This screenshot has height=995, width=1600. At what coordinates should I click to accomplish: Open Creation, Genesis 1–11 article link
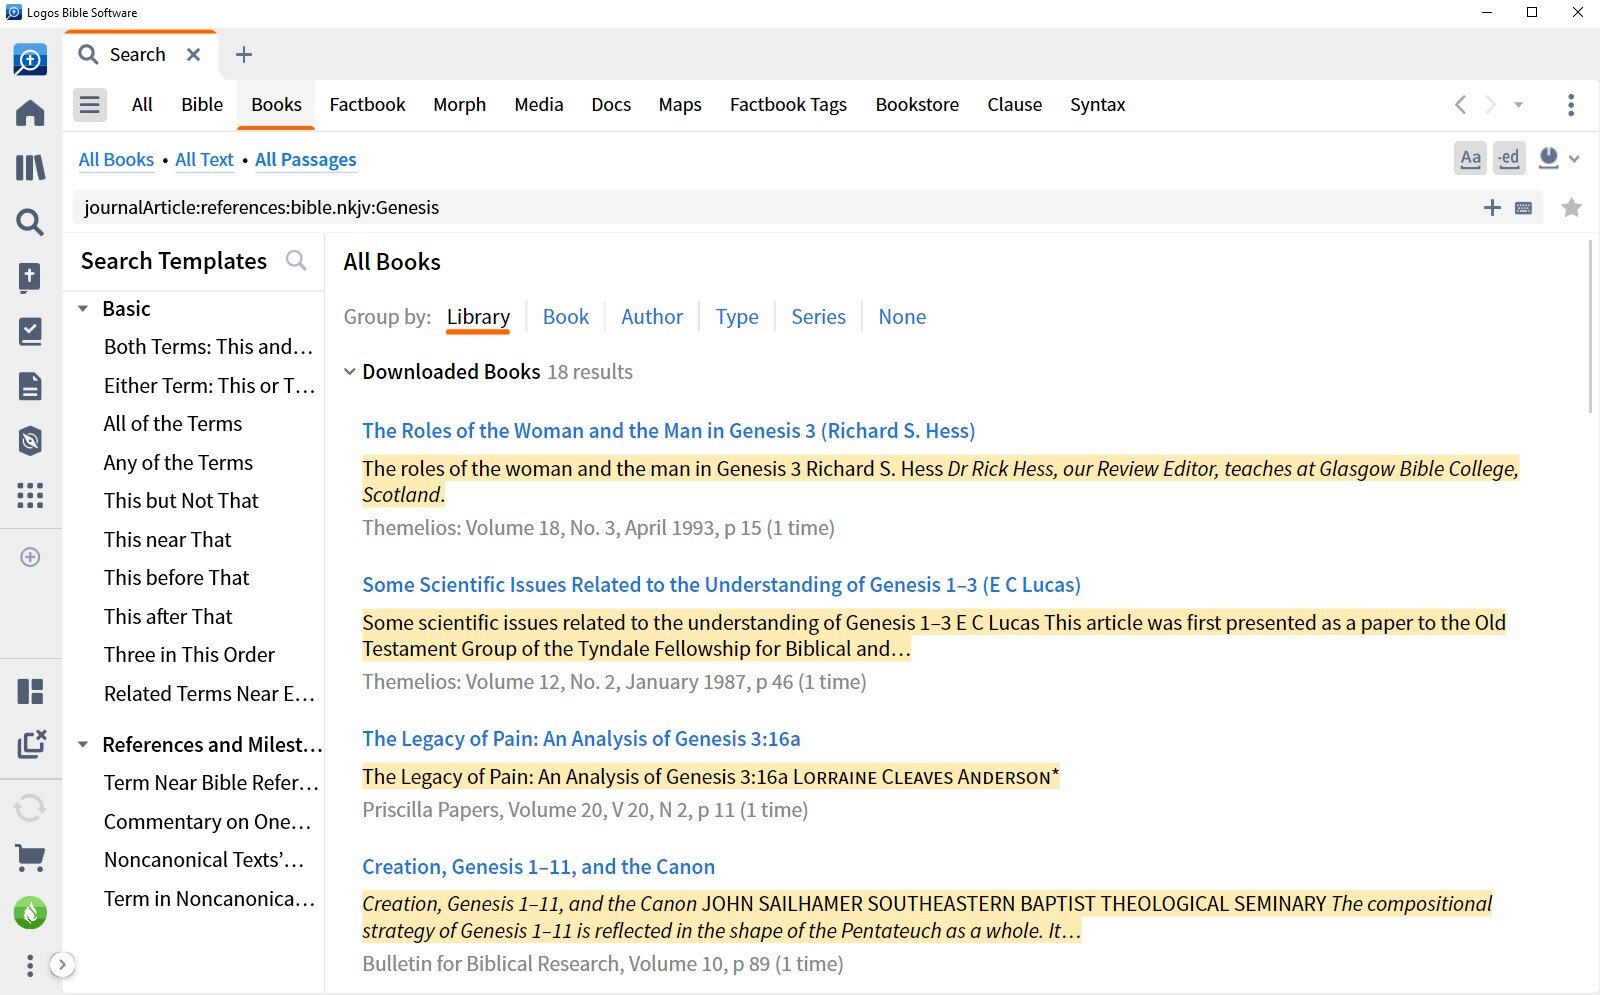(538, 867)
